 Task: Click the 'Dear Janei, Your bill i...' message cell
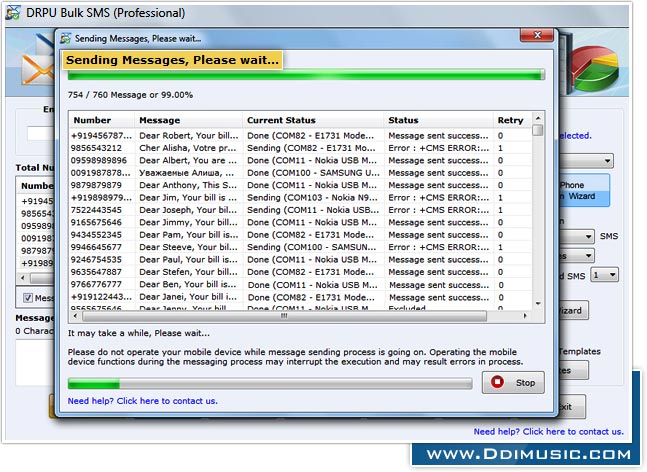coord(188,297)
